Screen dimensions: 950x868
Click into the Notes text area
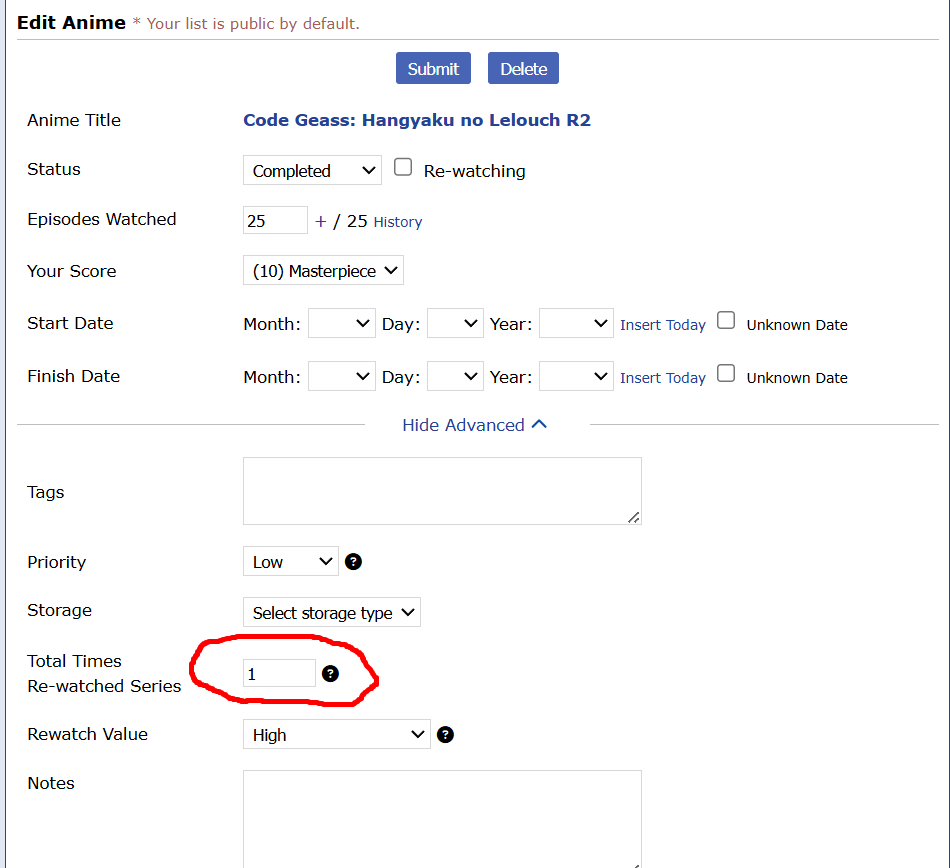click(442, 819)
